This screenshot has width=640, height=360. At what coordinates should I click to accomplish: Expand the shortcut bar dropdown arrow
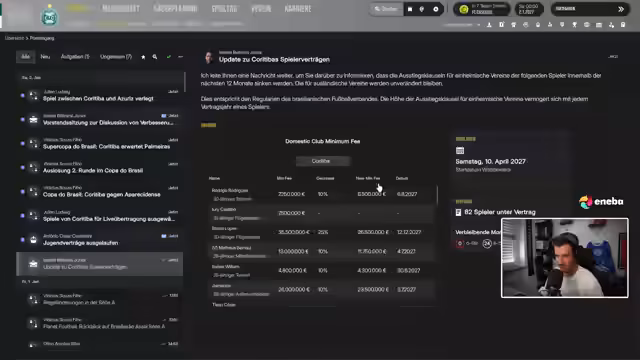click(x=478, y=25)
